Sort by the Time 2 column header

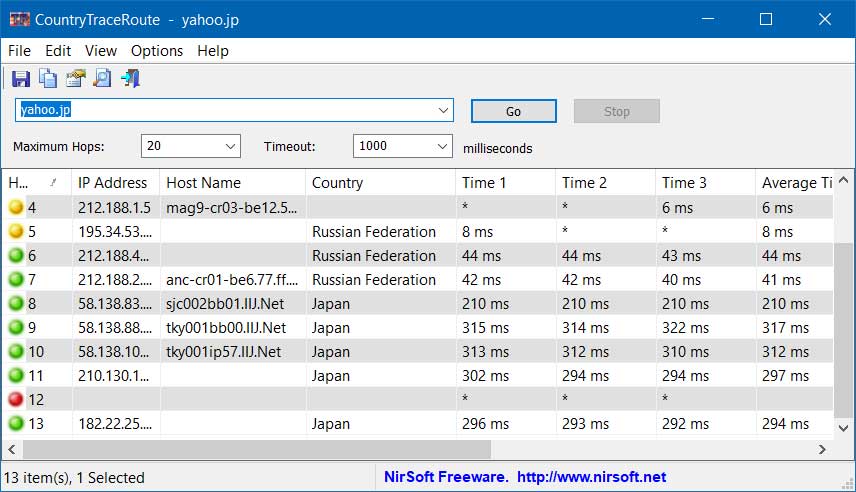(605, 183)
